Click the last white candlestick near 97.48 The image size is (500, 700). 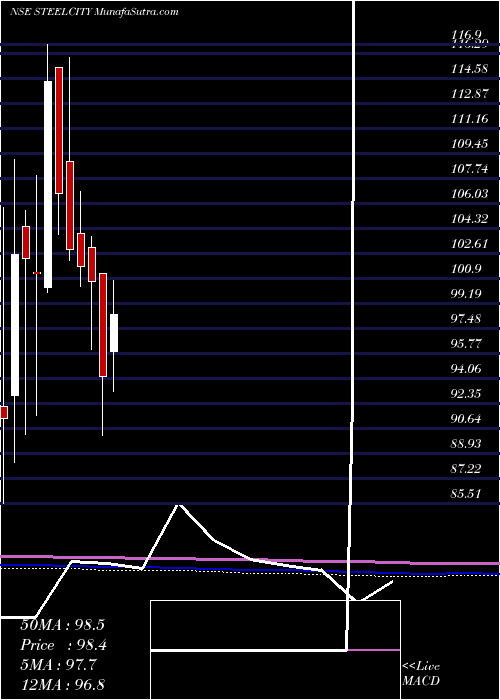pos(114,333)
